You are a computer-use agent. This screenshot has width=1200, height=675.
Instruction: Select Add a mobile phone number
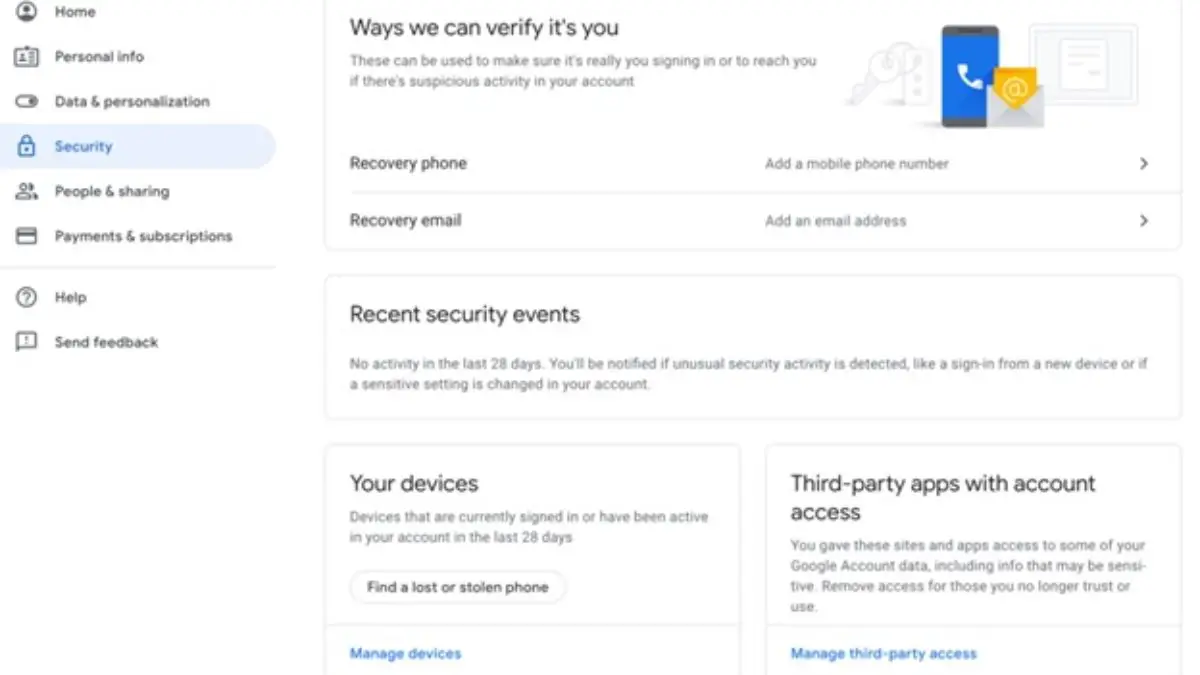[856, 164]
